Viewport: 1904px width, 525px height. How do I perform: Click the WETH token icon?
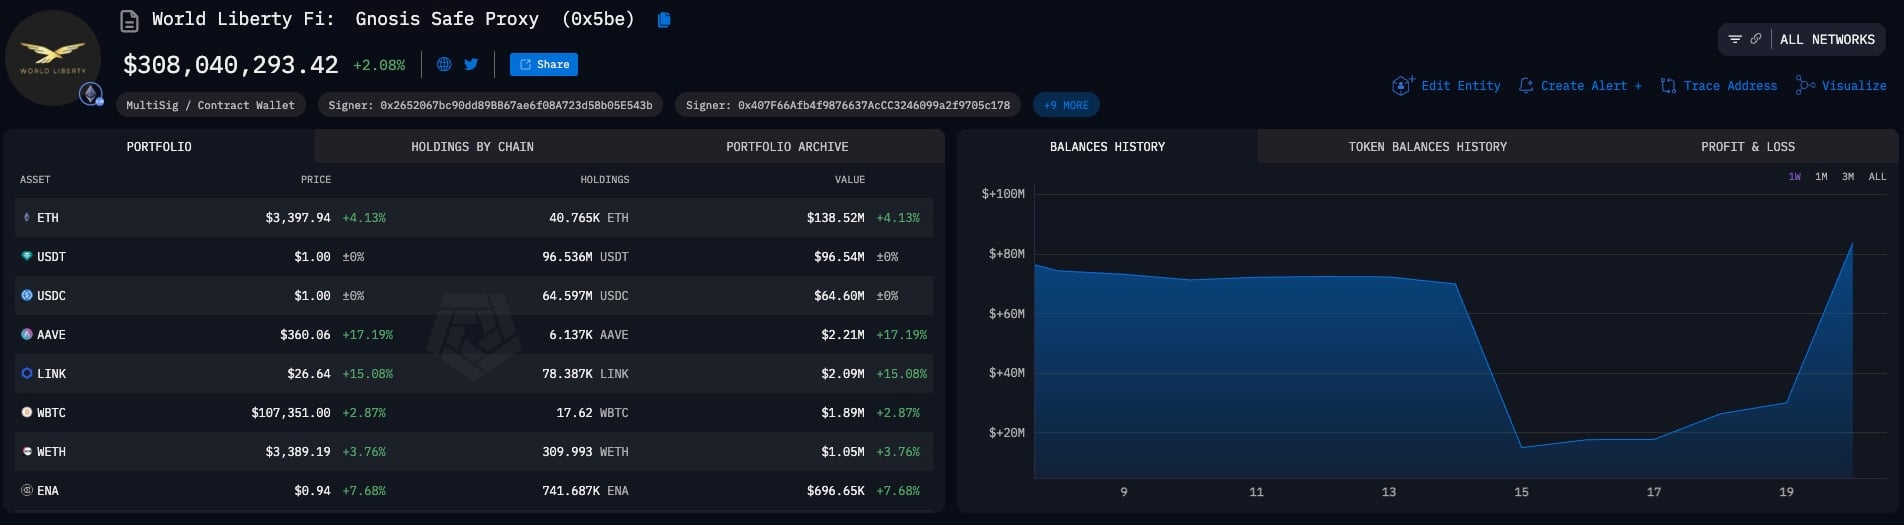[27, 451]
